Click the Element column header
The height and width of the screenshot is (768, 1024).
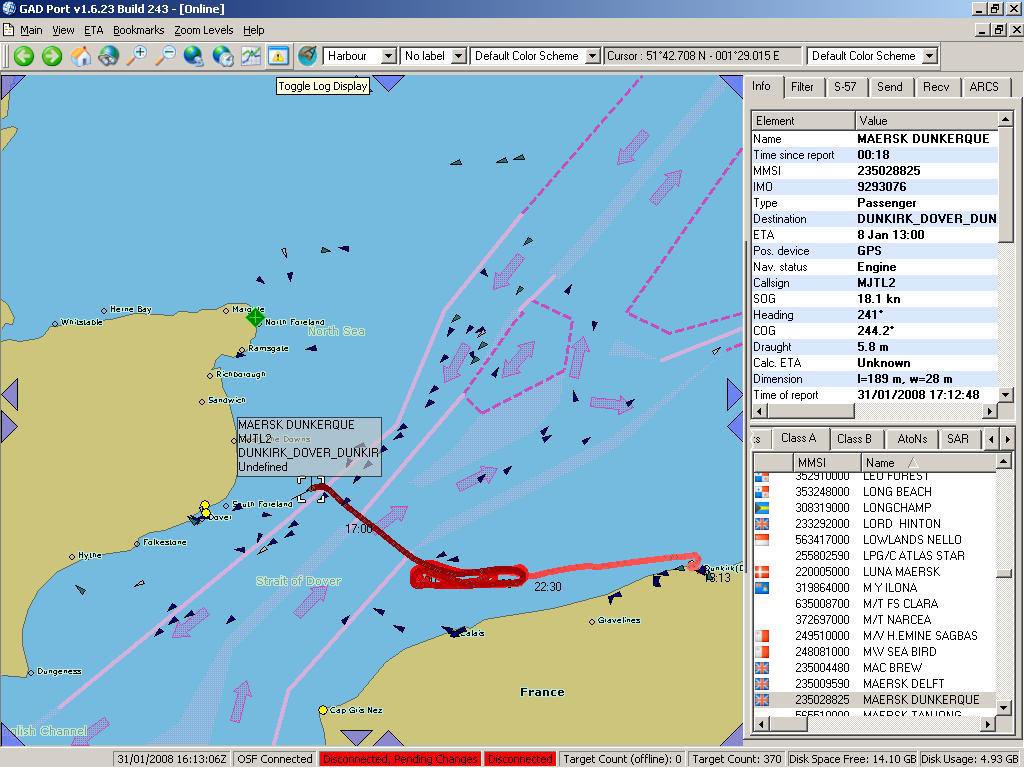[803, 121]
